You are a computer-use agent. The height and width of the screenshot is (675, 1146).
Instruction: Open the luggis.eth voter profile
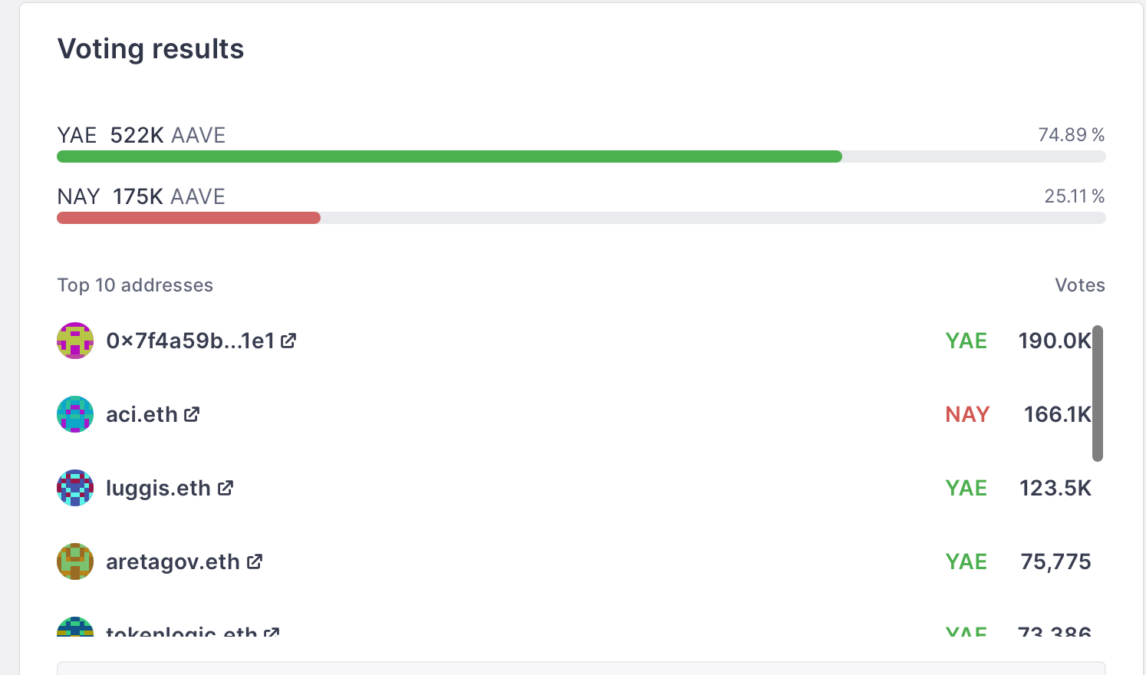[158, 488]
